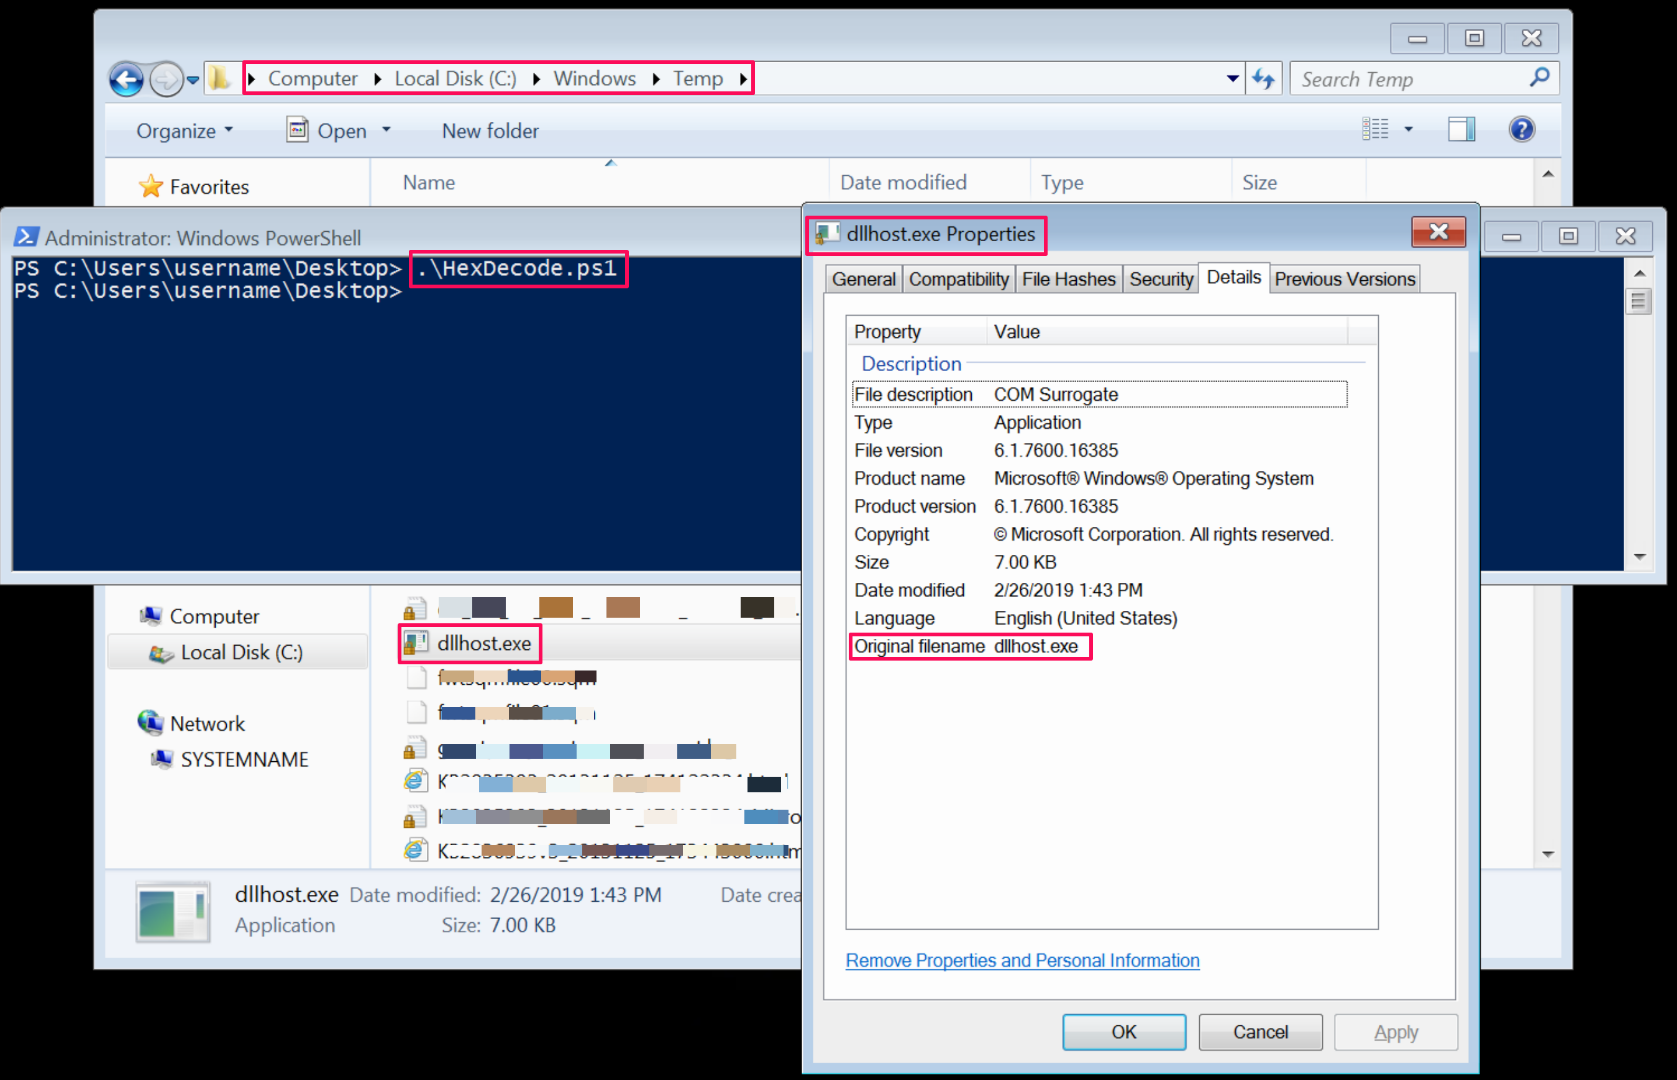Click the Cancel button
This screenshot has height=1080, width=1677.
[x=1259, y=1032]
